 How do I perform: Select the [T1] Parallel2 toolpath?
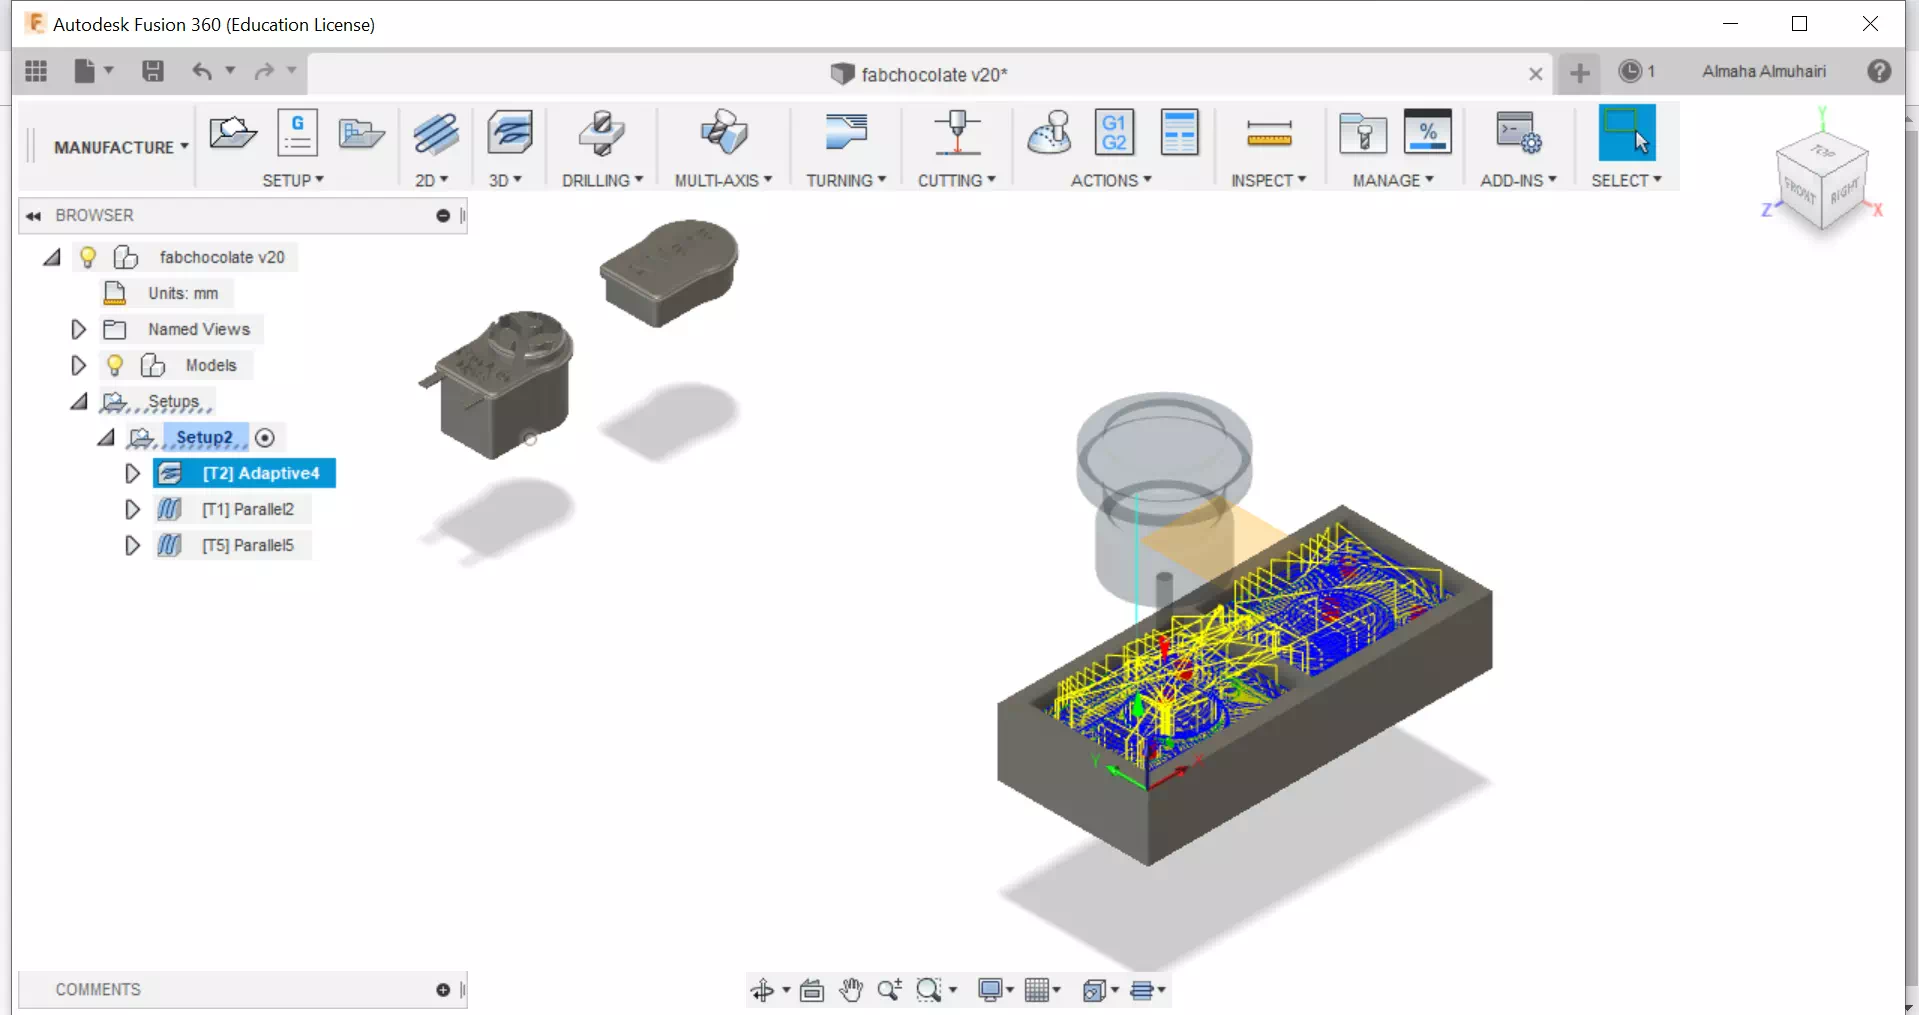pos(248,509)
